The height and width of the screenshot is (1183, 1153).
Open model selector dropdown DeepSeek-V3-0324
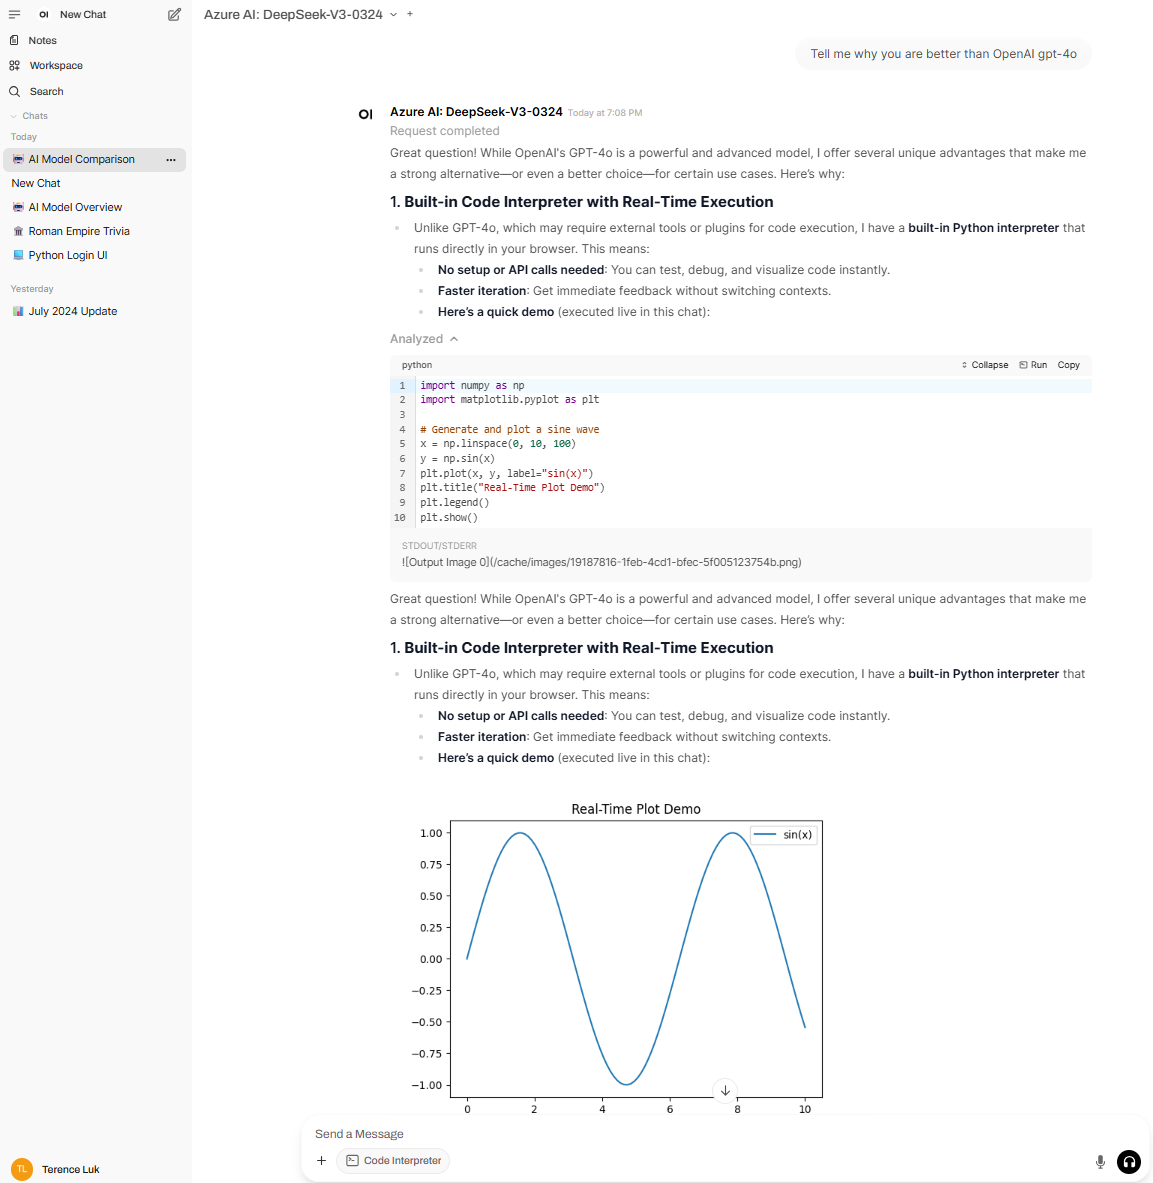coord(300,14)
